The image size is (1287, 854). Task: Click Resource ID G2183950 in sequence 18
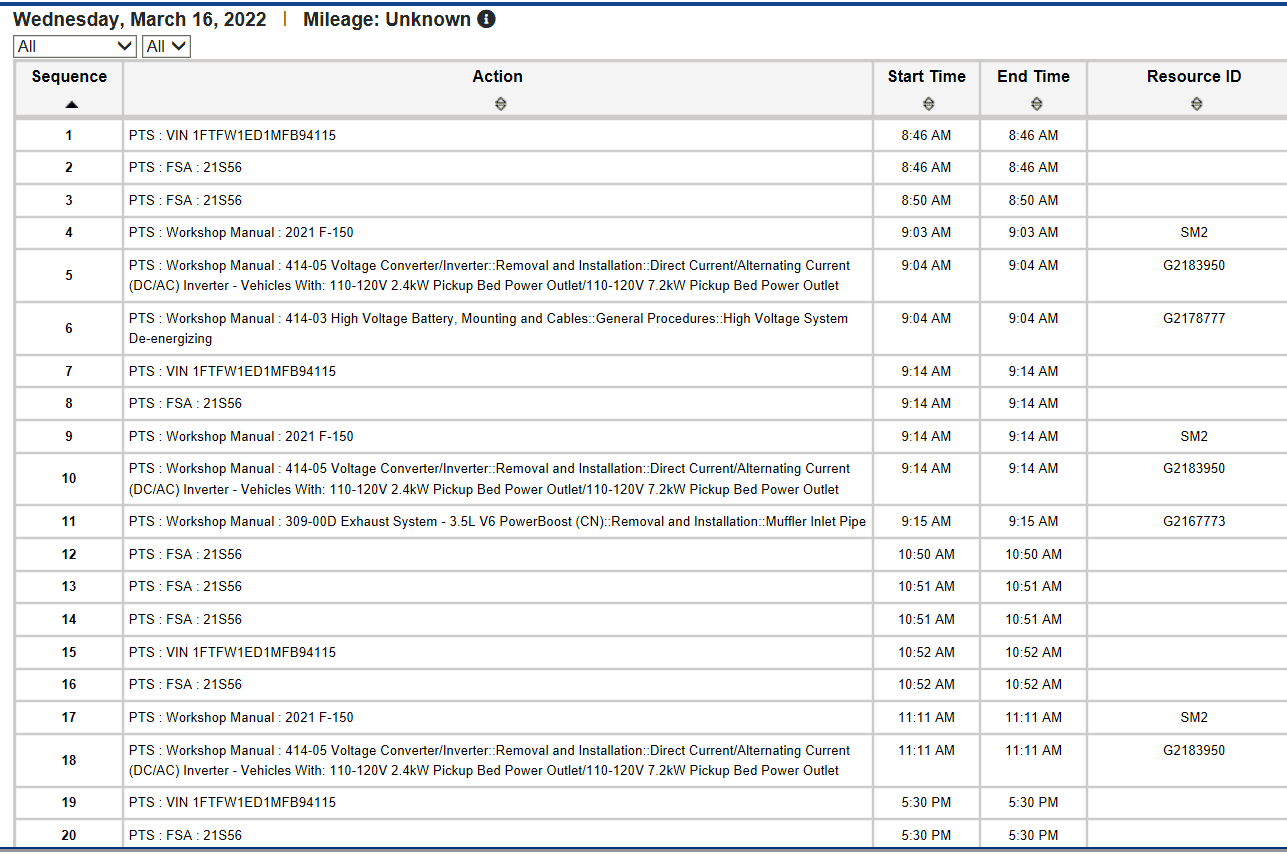pos(1194,750)
